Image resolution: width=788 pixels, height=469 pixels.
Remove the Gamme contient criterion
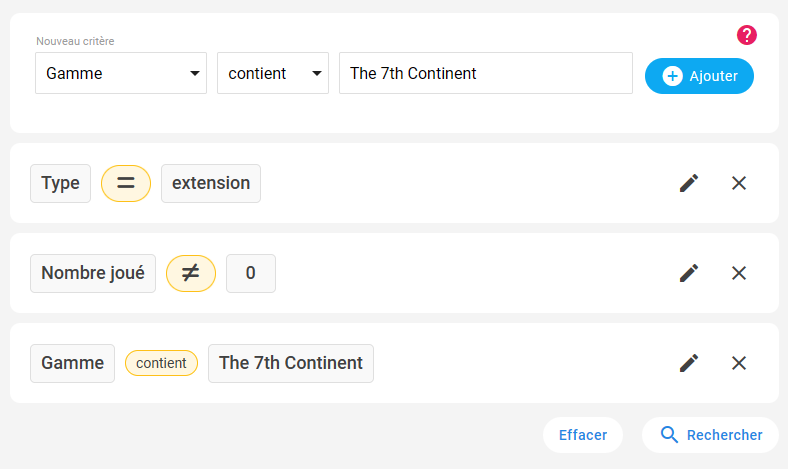click(x=739, y=363)
